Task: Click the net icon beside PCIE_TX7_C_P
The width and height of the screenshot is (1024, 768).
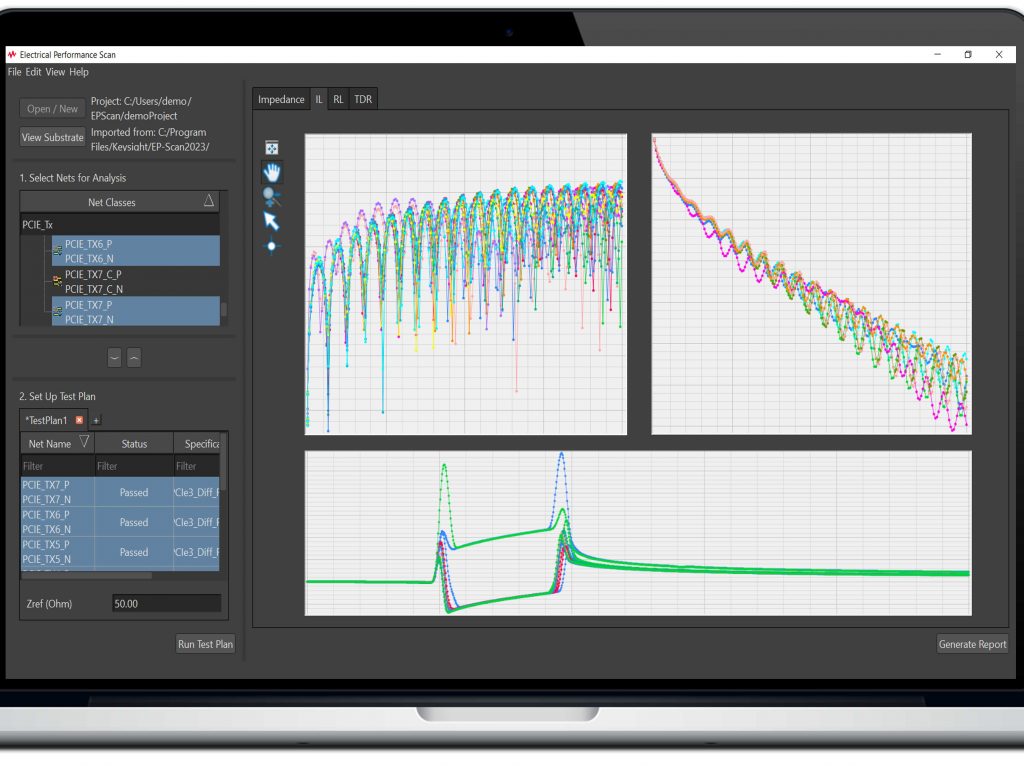Action: pyautogui.click(x=58, y=281)
